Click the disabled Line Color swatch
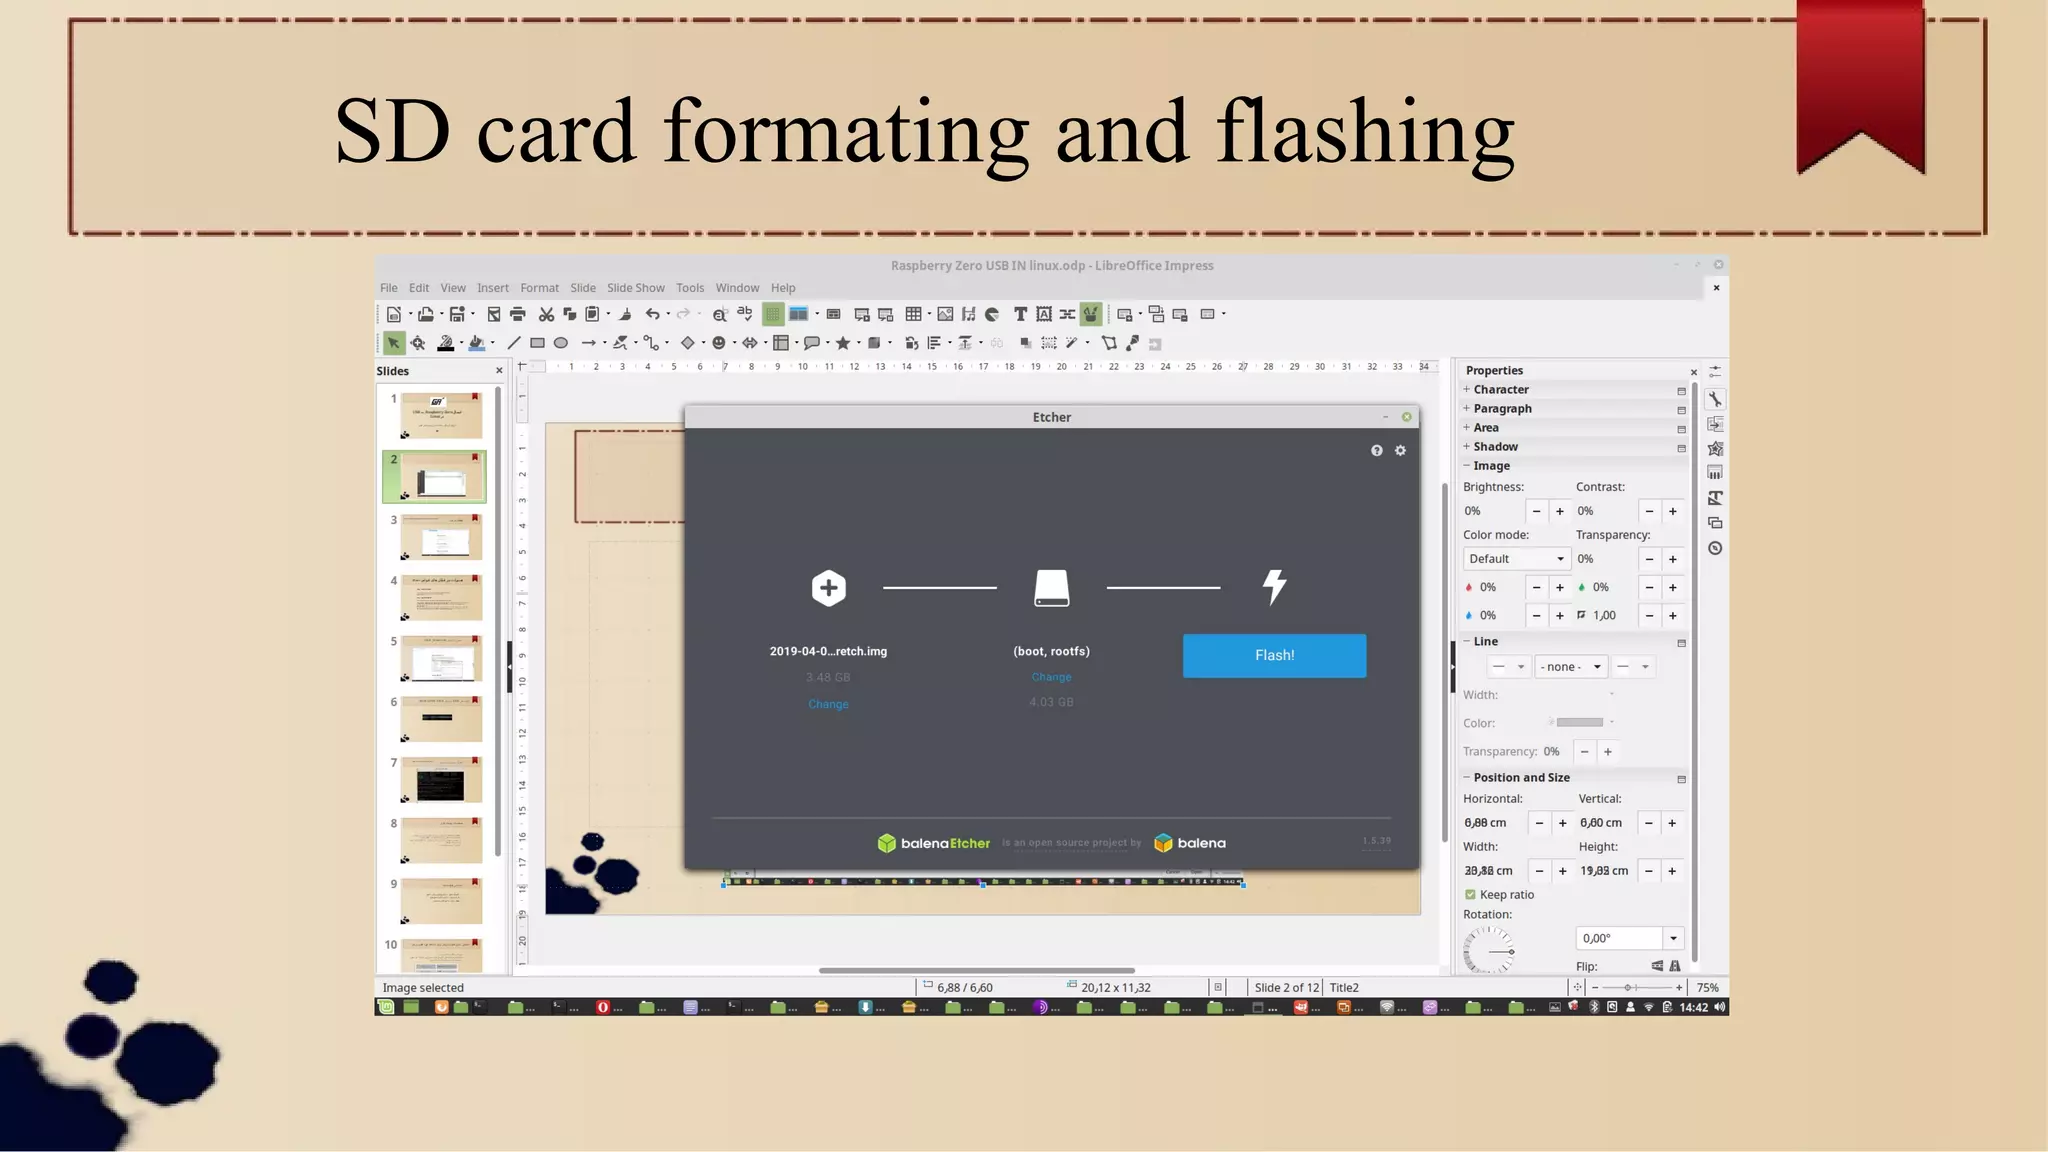2048x1152 pixels. [1580, 722]
